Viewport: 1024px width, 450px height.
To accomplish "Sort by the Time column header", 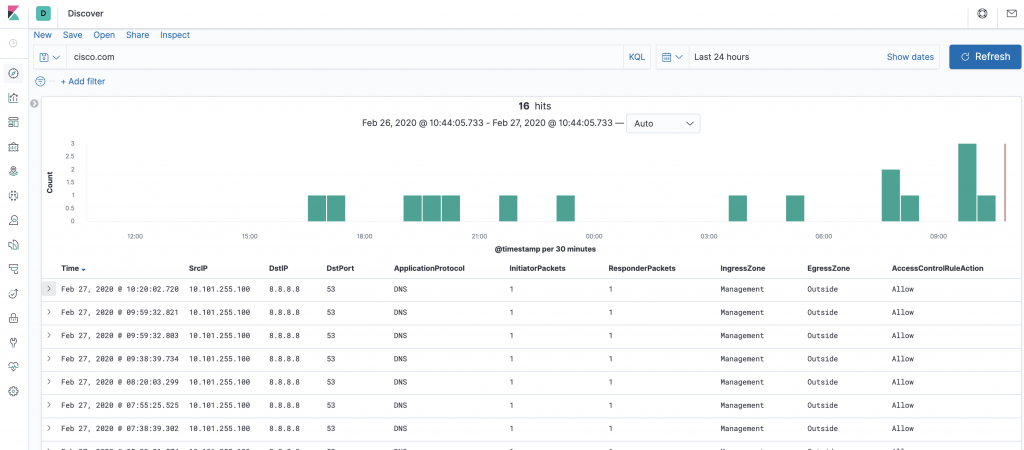I will coord(72,268).
